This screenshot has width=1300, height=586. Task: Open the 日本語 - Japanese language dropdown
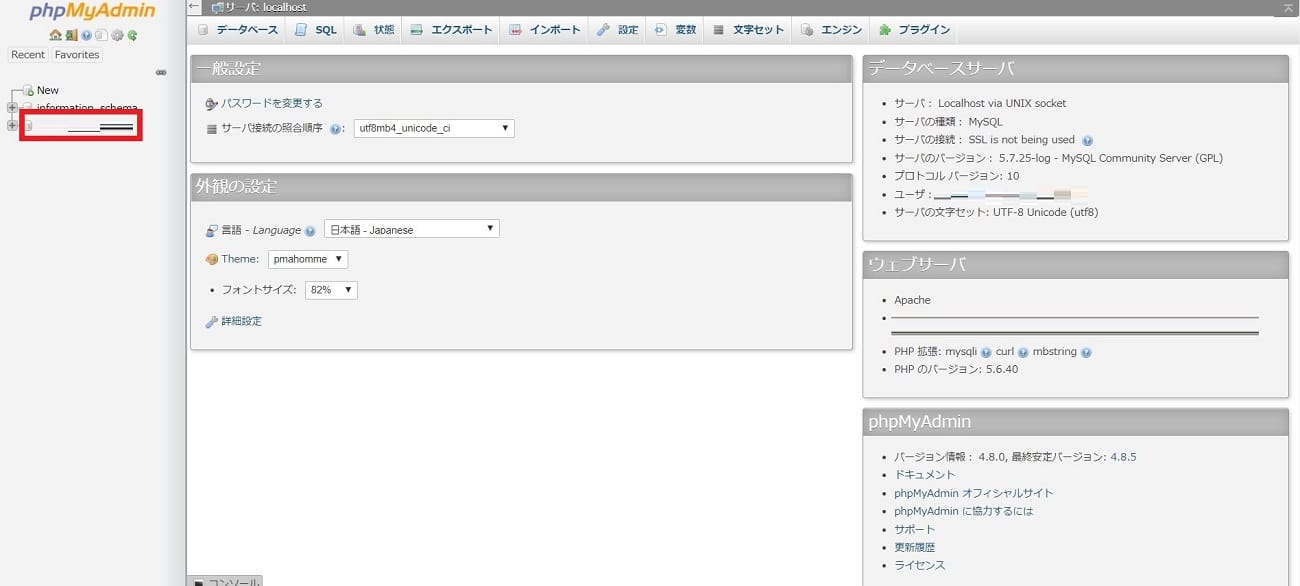411,229
